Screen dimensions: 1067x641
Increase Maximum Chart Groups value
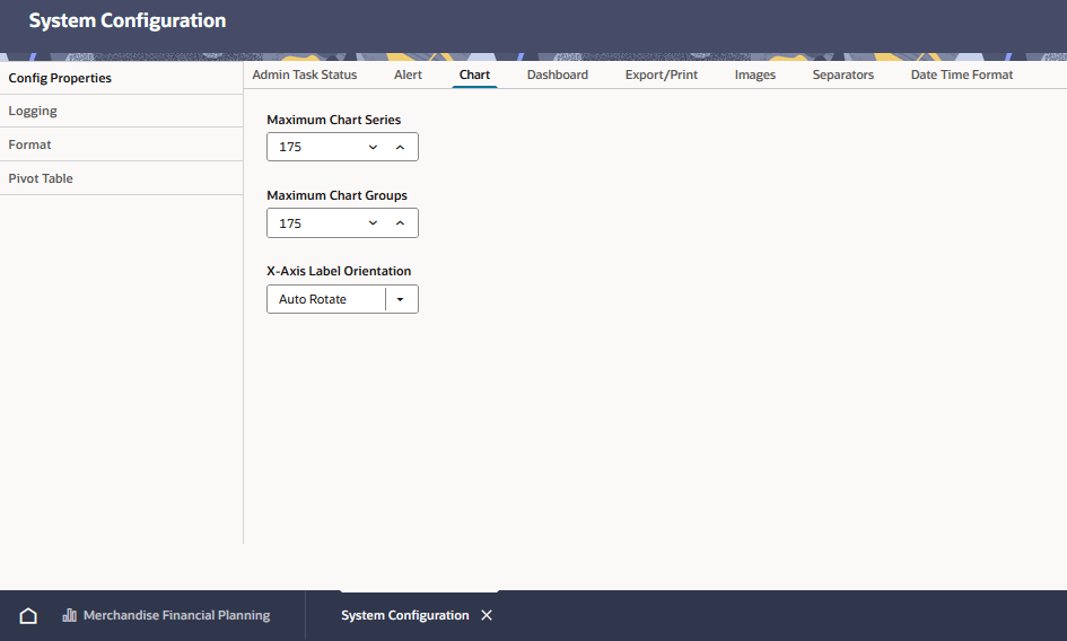click(400, 223)
